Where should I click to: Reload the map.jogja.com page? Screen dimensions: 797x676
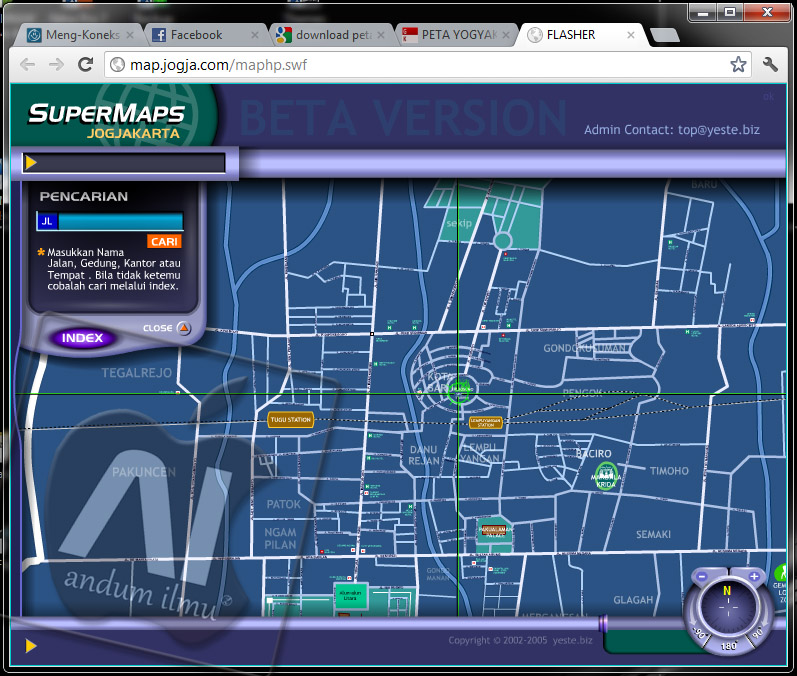[85, 65]
